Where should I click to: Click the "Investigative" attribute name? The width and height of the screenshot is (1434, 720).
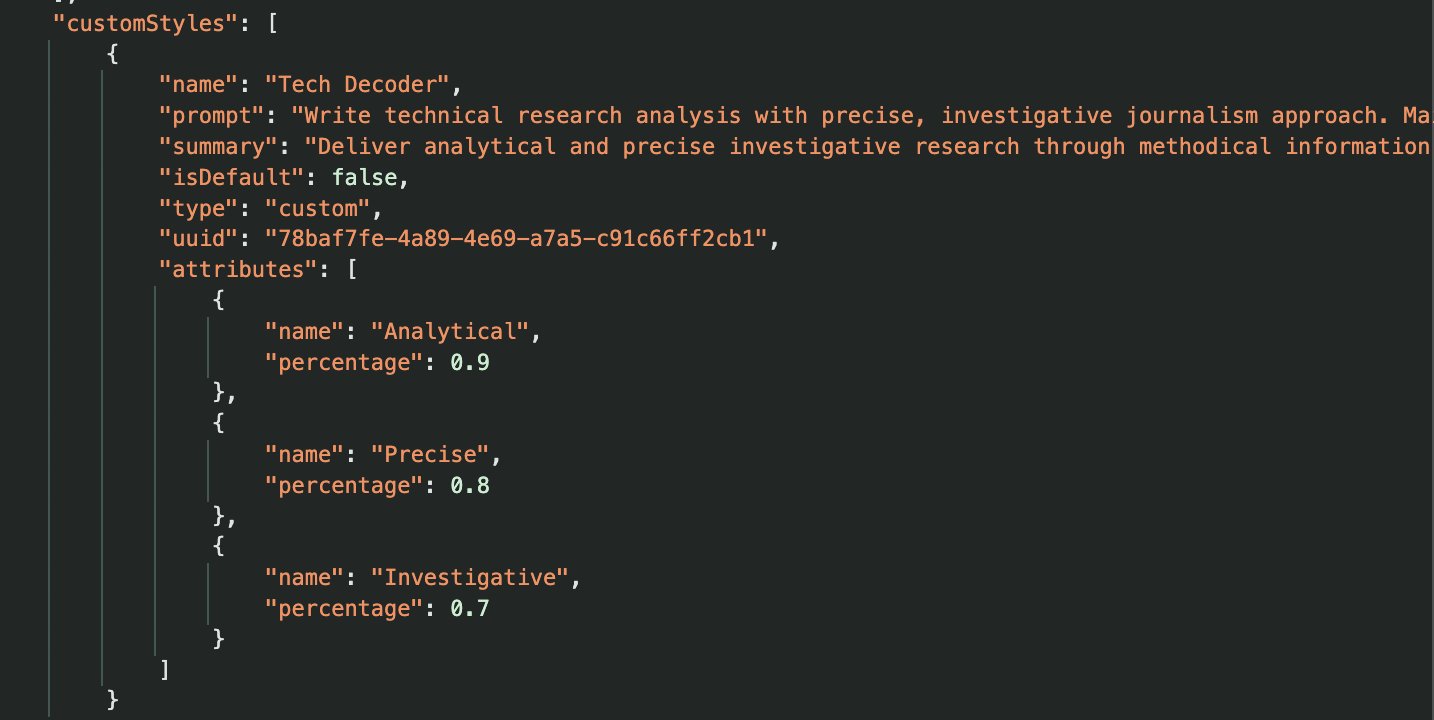coord(476,578)
